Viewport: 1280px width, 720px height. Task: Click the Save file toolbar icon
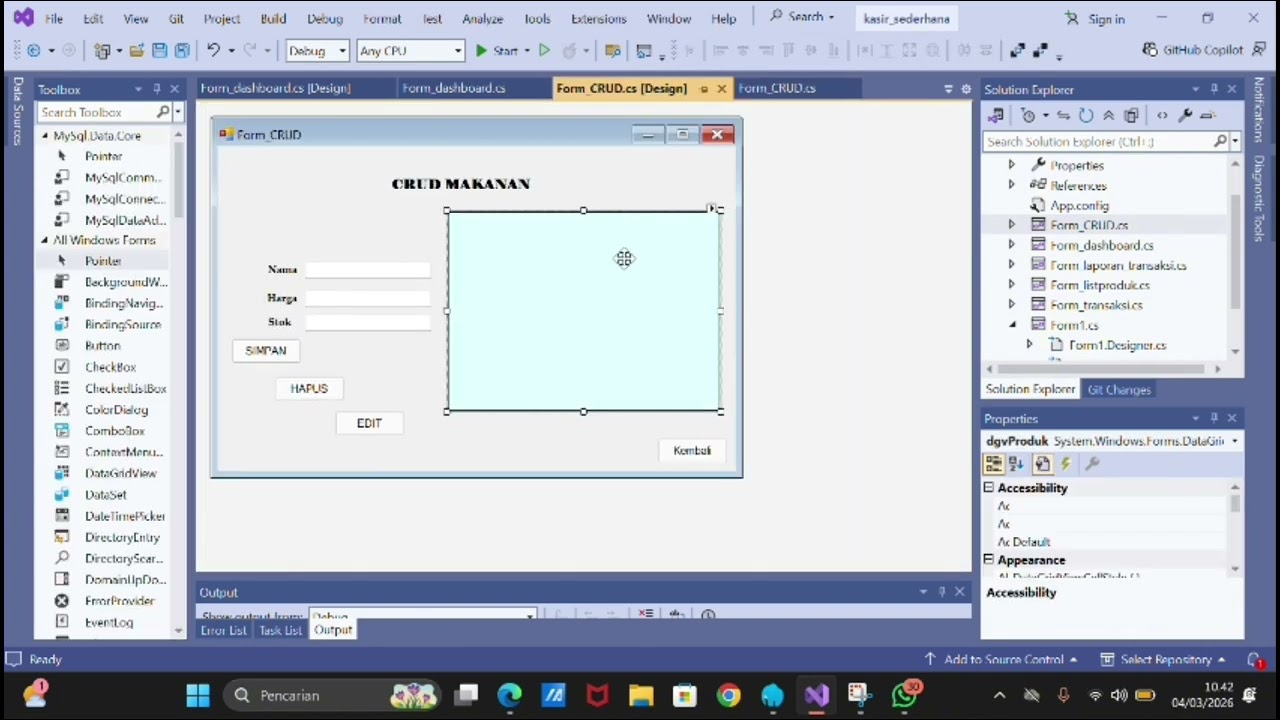161,50
